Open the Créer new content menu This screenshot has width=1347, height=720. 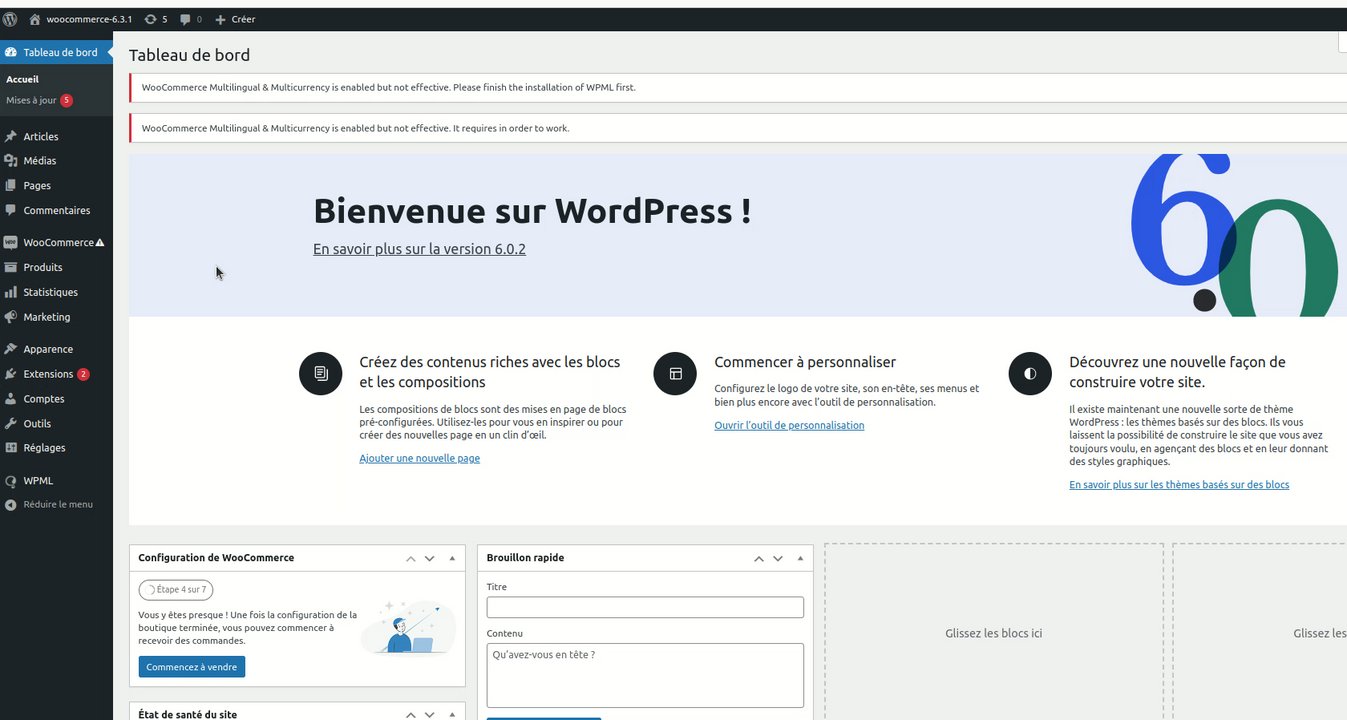point(236,19)
